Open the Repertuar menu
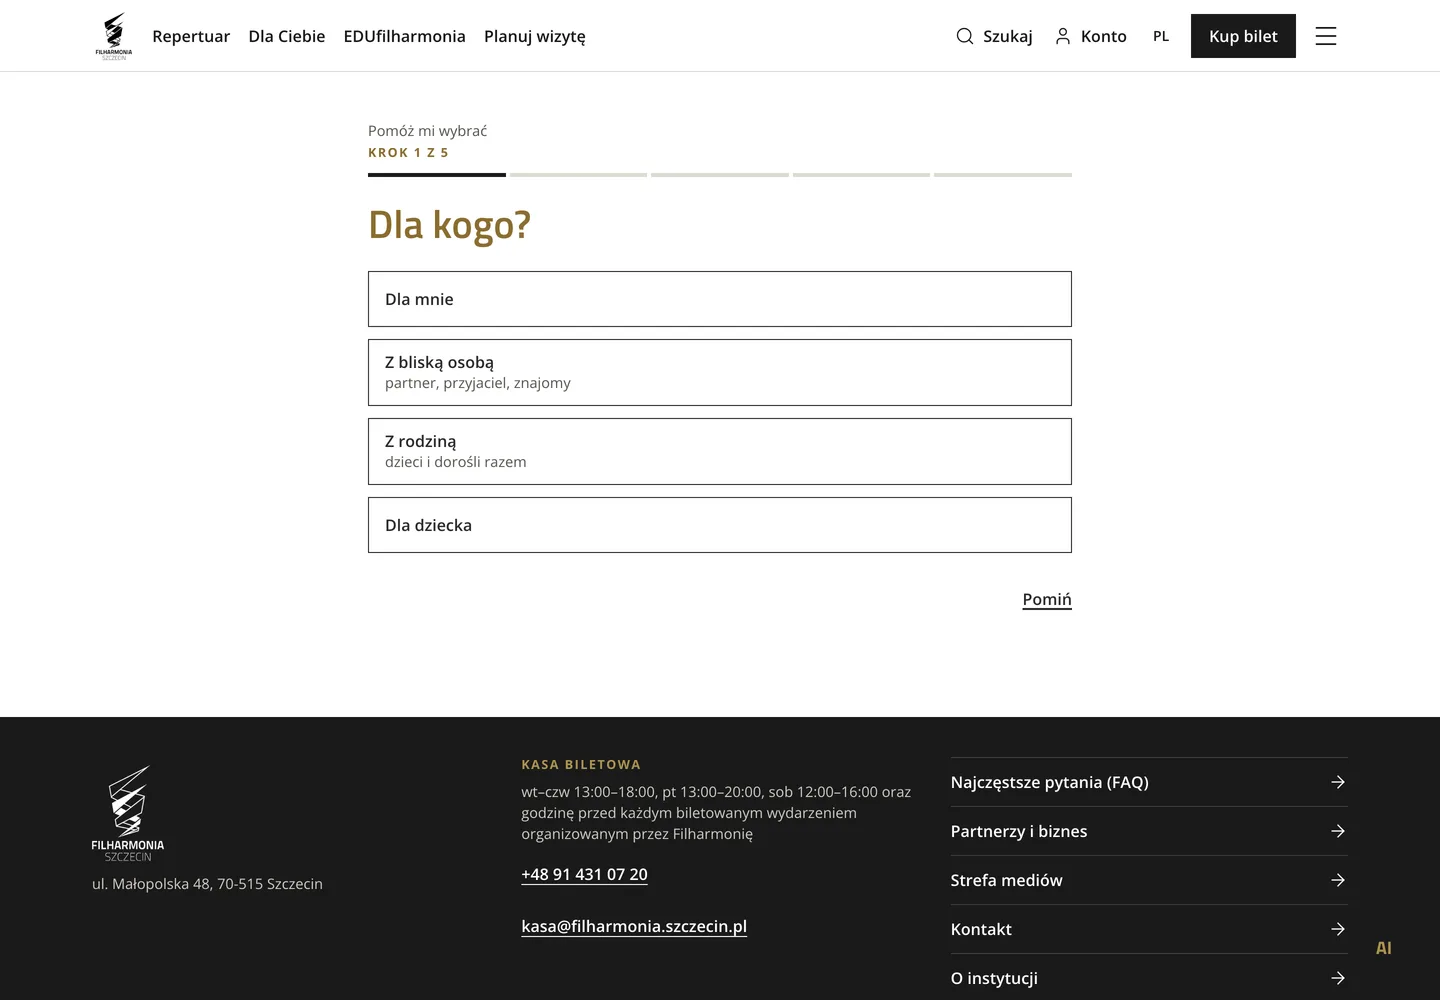The width and height of the screenshot is (1440, 1000). point(191,36)
